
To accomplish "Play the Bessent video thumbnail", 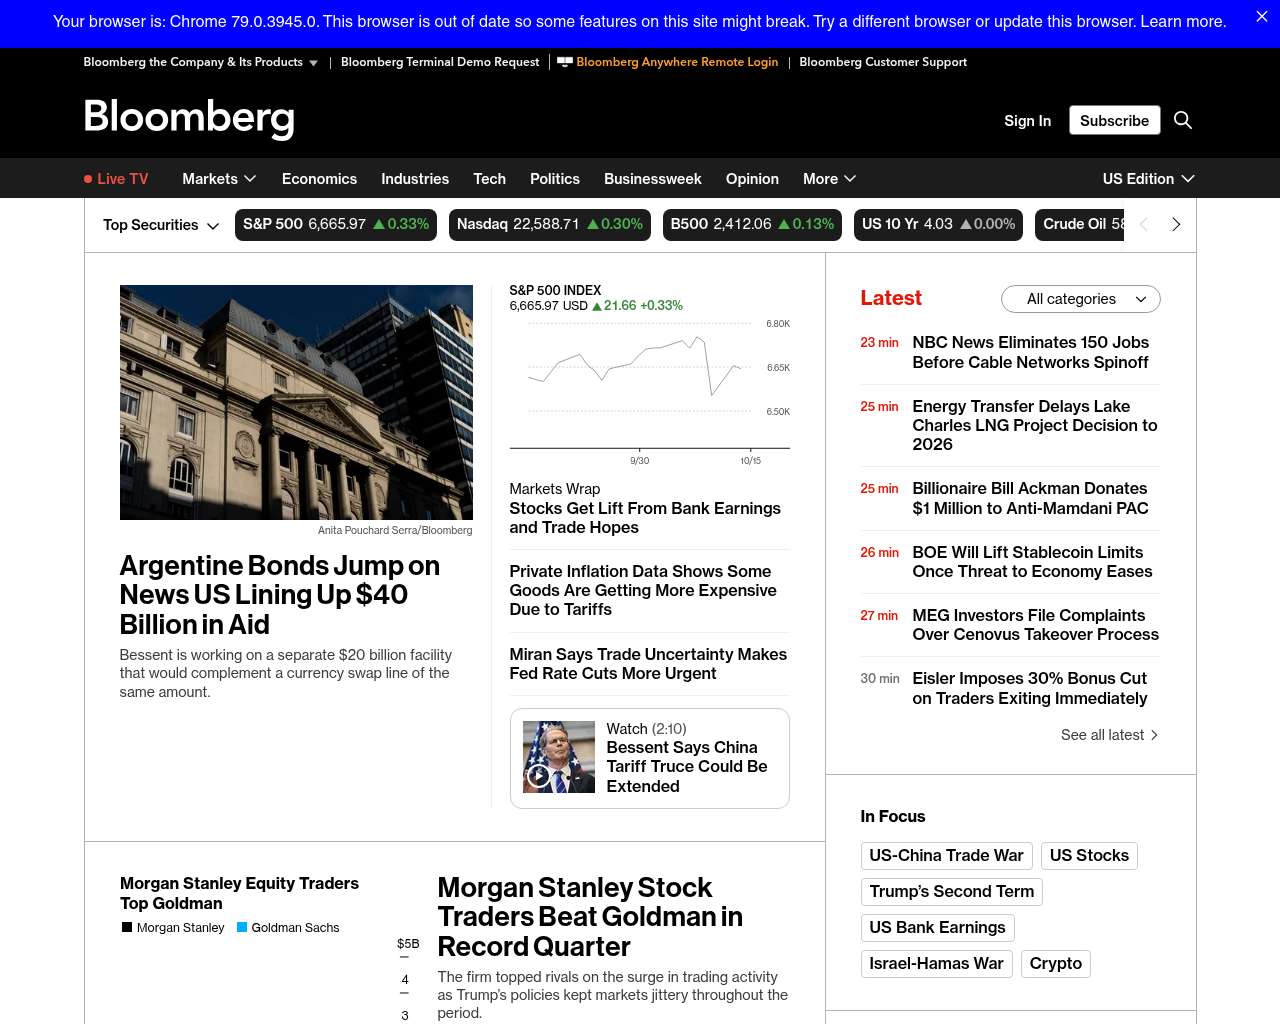I will 558,757.
